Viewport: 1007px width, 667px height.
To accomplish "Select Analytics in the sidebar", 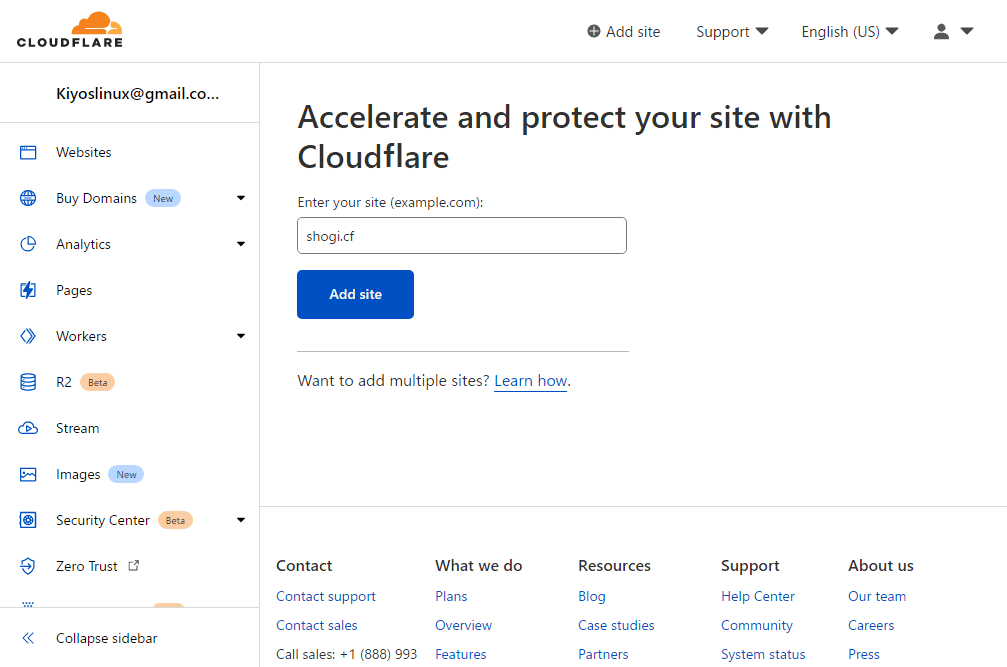I will [x=83, y=245].
